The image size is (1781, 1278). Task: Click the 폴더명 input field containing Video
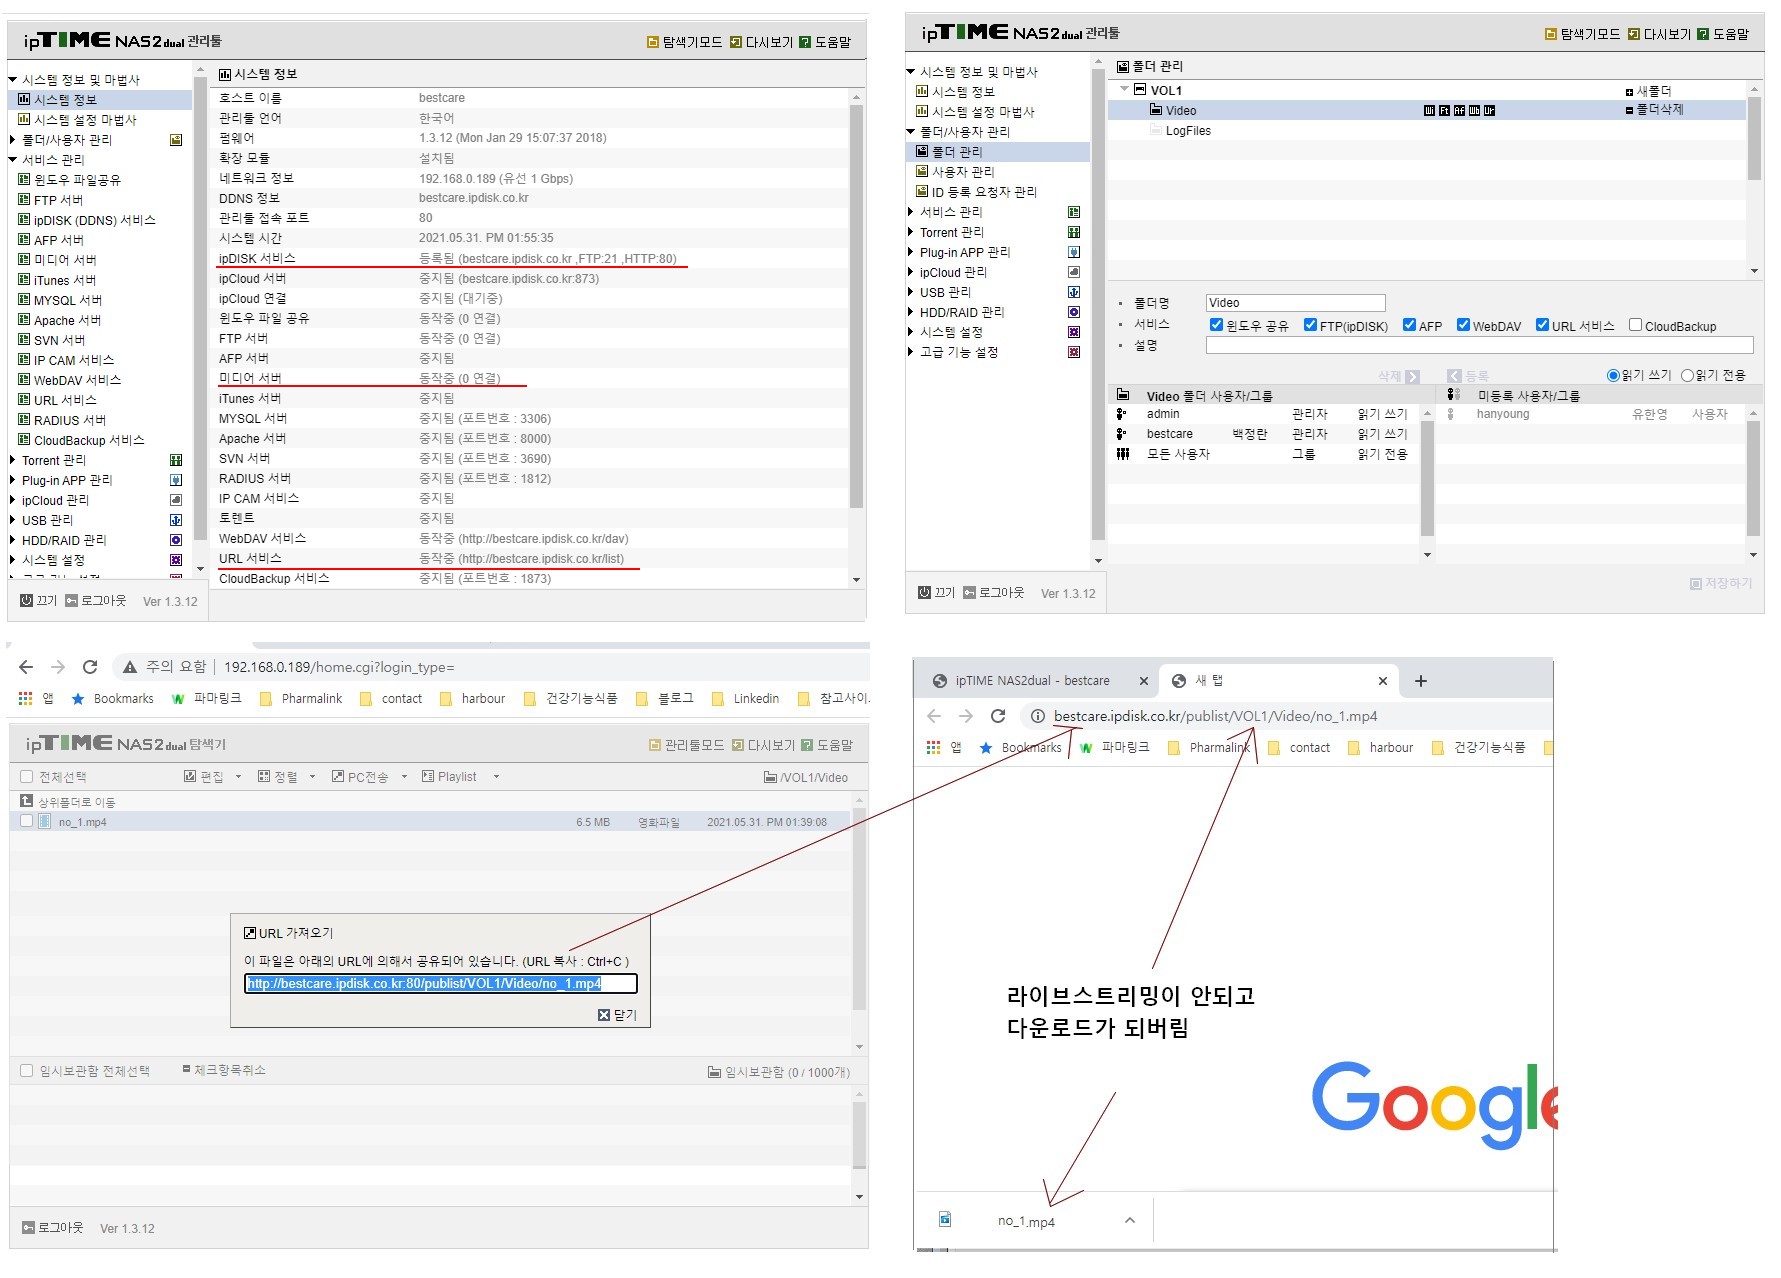(1296, 303)
